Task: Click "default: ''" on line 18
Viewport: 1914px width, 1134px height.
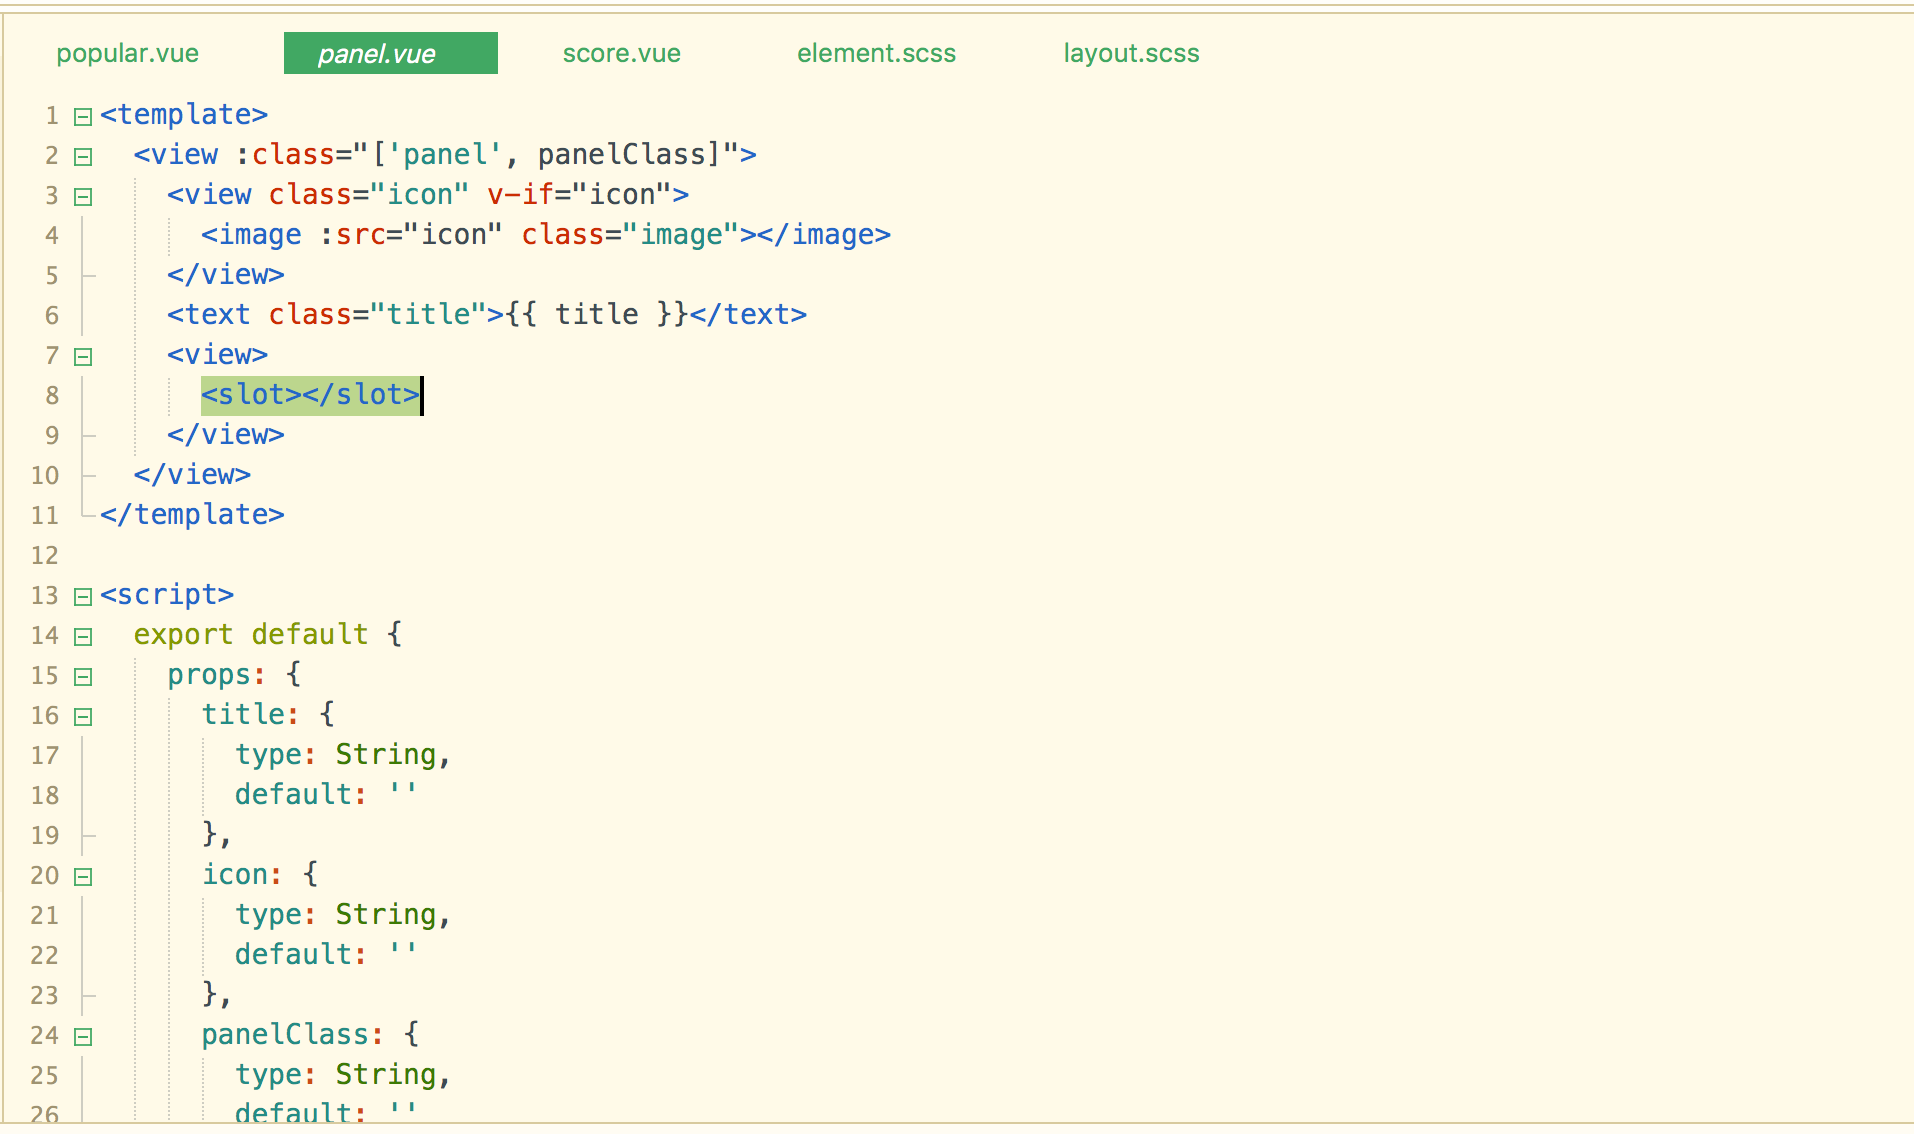Action: coord(326,795)
